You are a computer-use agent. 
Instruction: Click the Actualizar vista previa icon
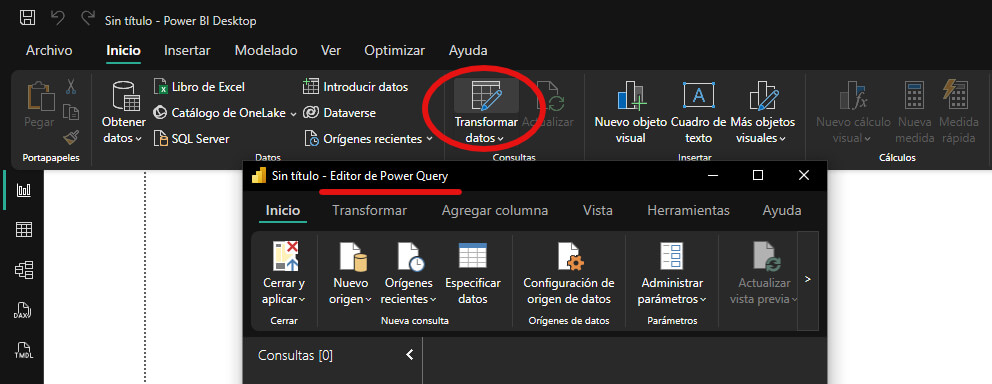(767, 256)
